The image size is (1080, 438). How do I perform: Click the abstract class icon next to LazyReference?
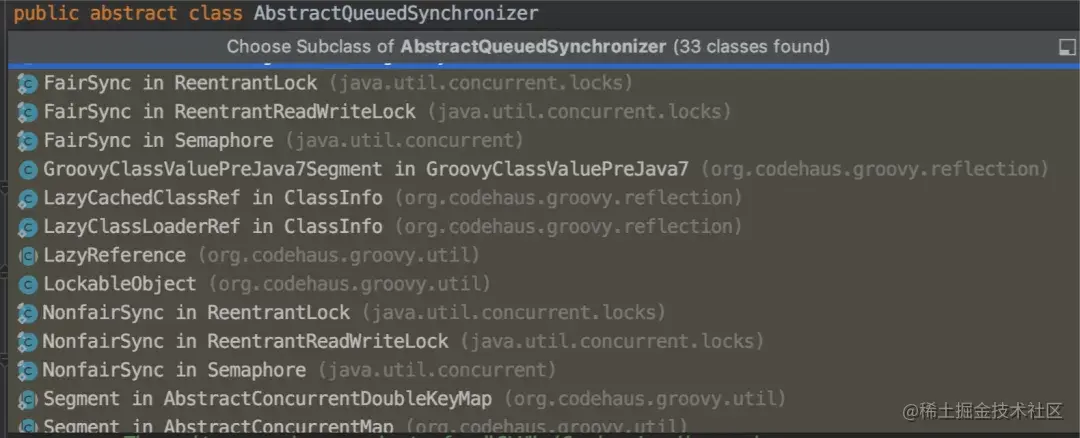click(x=28, y=256)
